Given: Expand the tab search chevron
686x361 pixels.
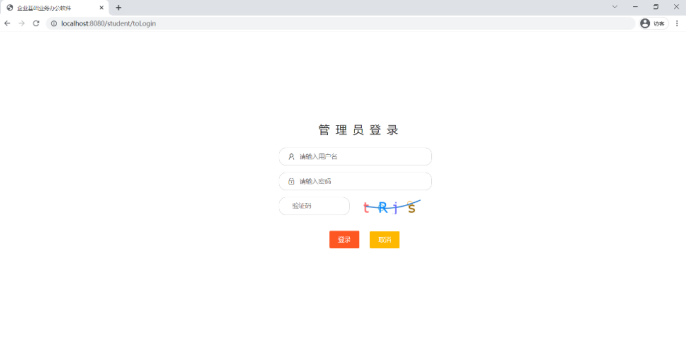Looking at the screenshot, I should [x=615, y=7].
